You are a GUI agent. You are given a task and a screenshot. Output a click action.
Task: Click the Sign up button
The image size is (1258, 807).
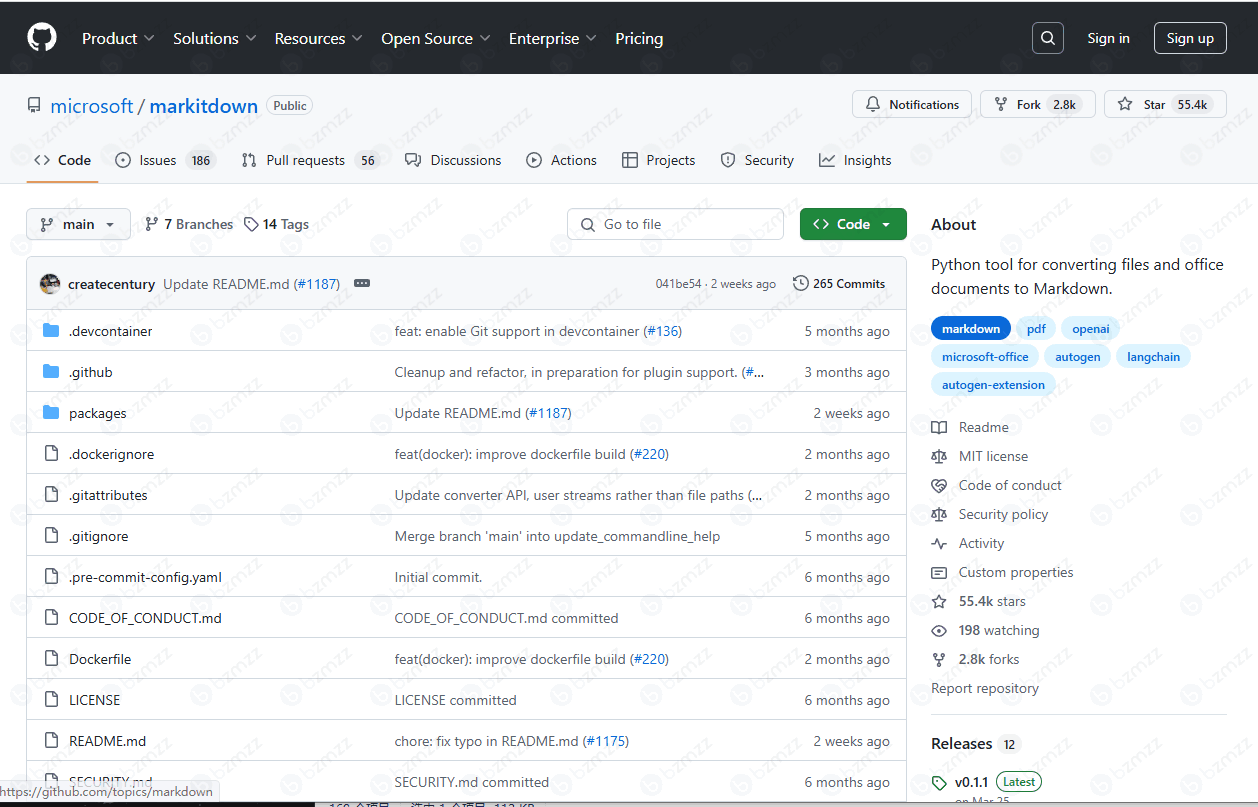coord(1190,38)
